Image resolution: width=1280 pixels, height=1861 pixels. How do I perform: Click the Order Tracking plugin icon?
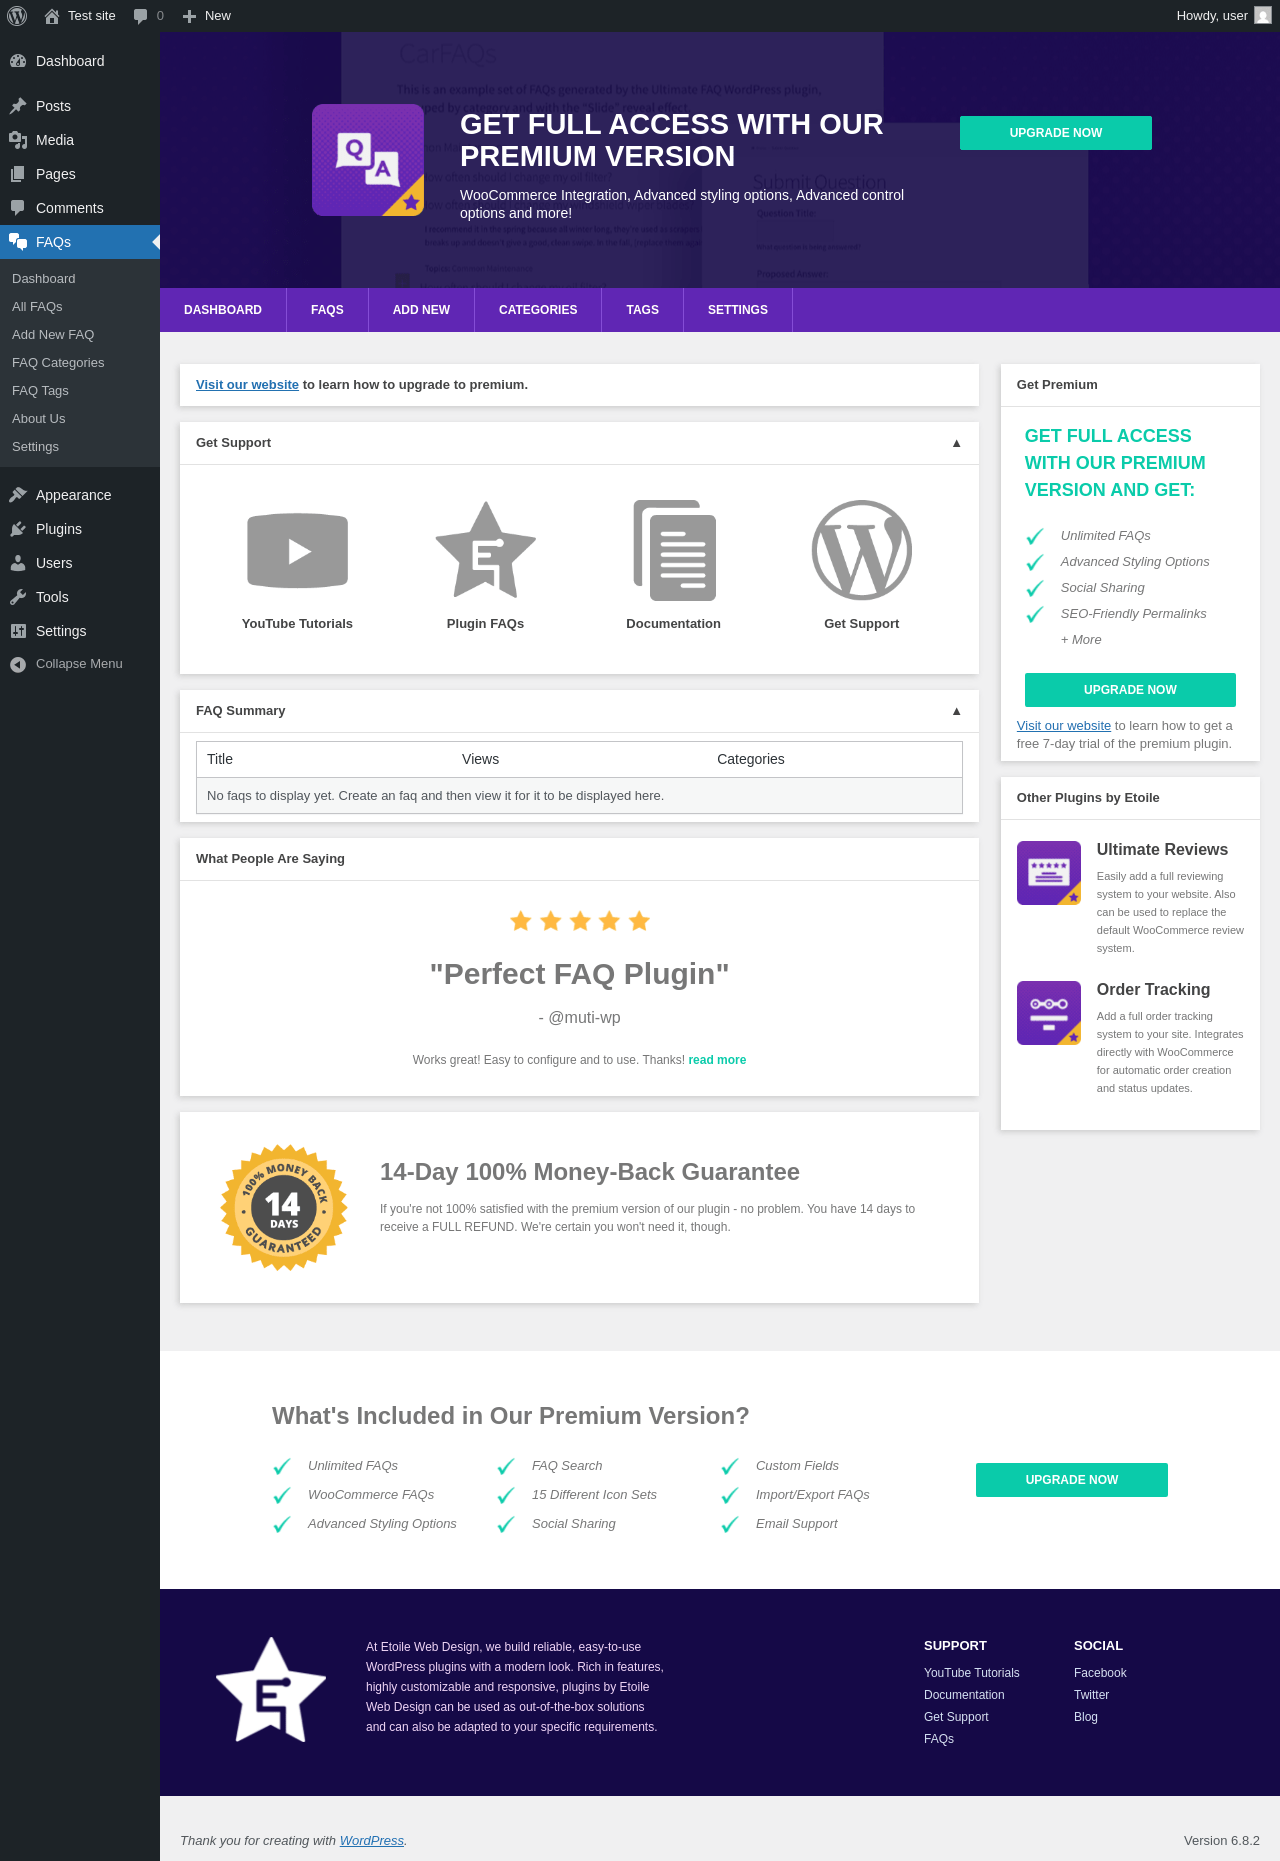[1049, 1013]
